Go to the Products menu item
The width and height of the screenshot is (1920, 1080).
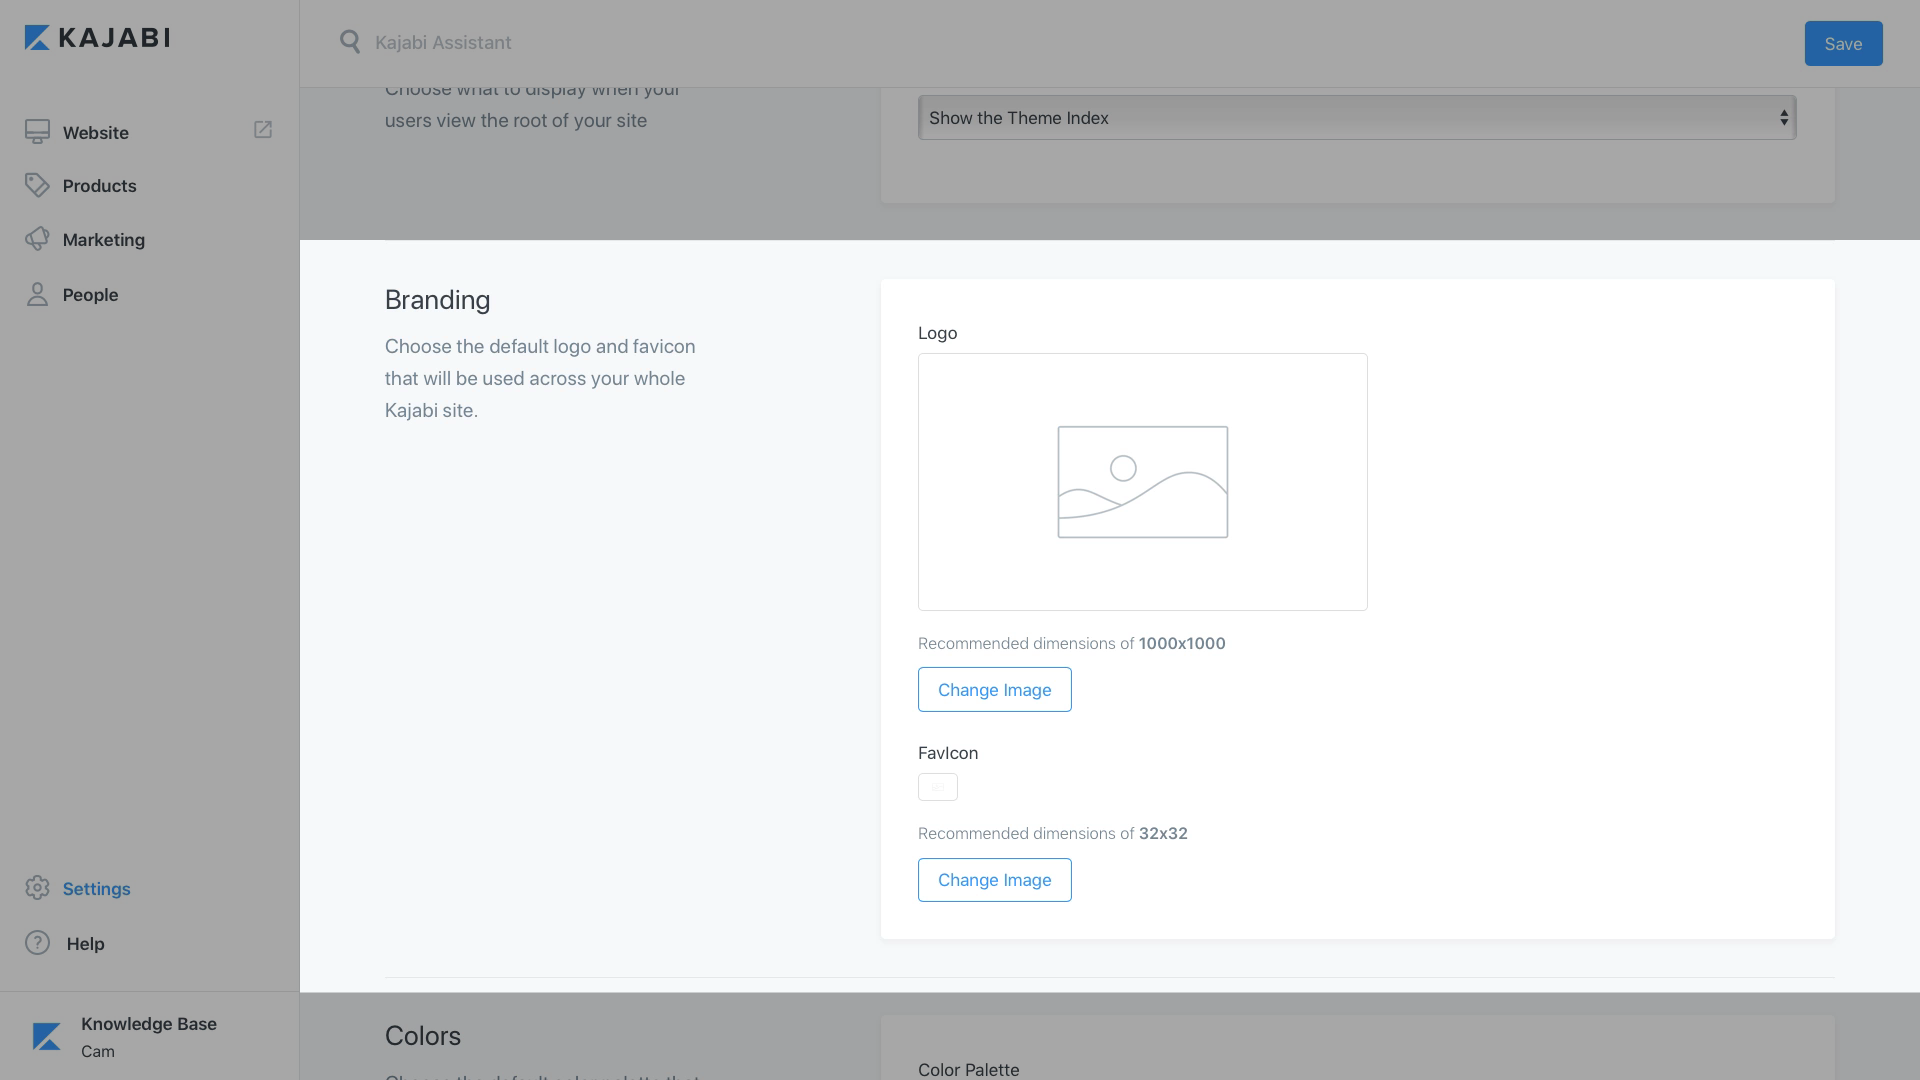pos(99,186)
